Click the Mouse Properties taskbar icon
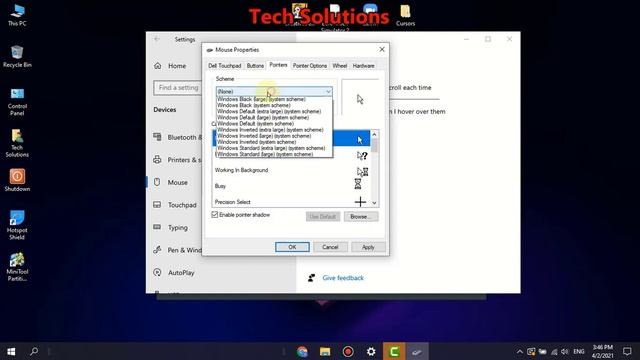640x360 pixels. pyautogui.click(x=417, y=351)
